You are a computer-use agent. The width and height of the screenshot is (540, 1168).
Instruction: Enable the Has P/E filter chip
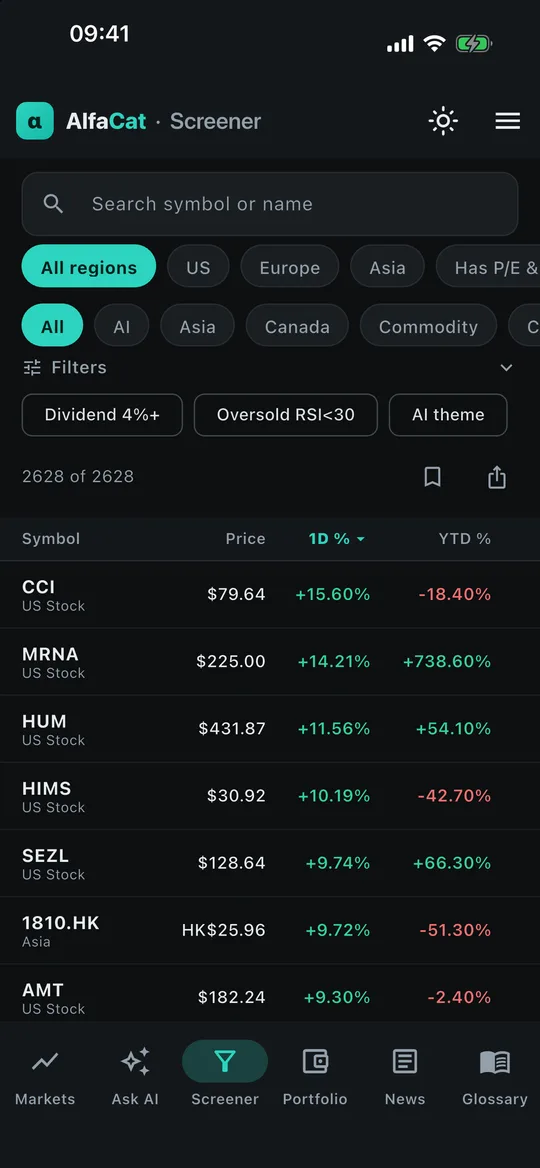click(x=488, y=266)
